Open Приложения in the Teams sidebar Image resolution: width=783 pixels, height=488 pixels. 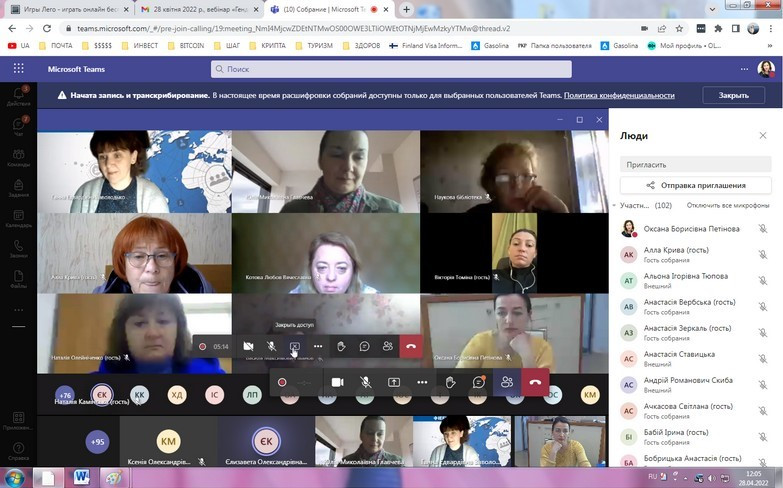pos(18,421)
